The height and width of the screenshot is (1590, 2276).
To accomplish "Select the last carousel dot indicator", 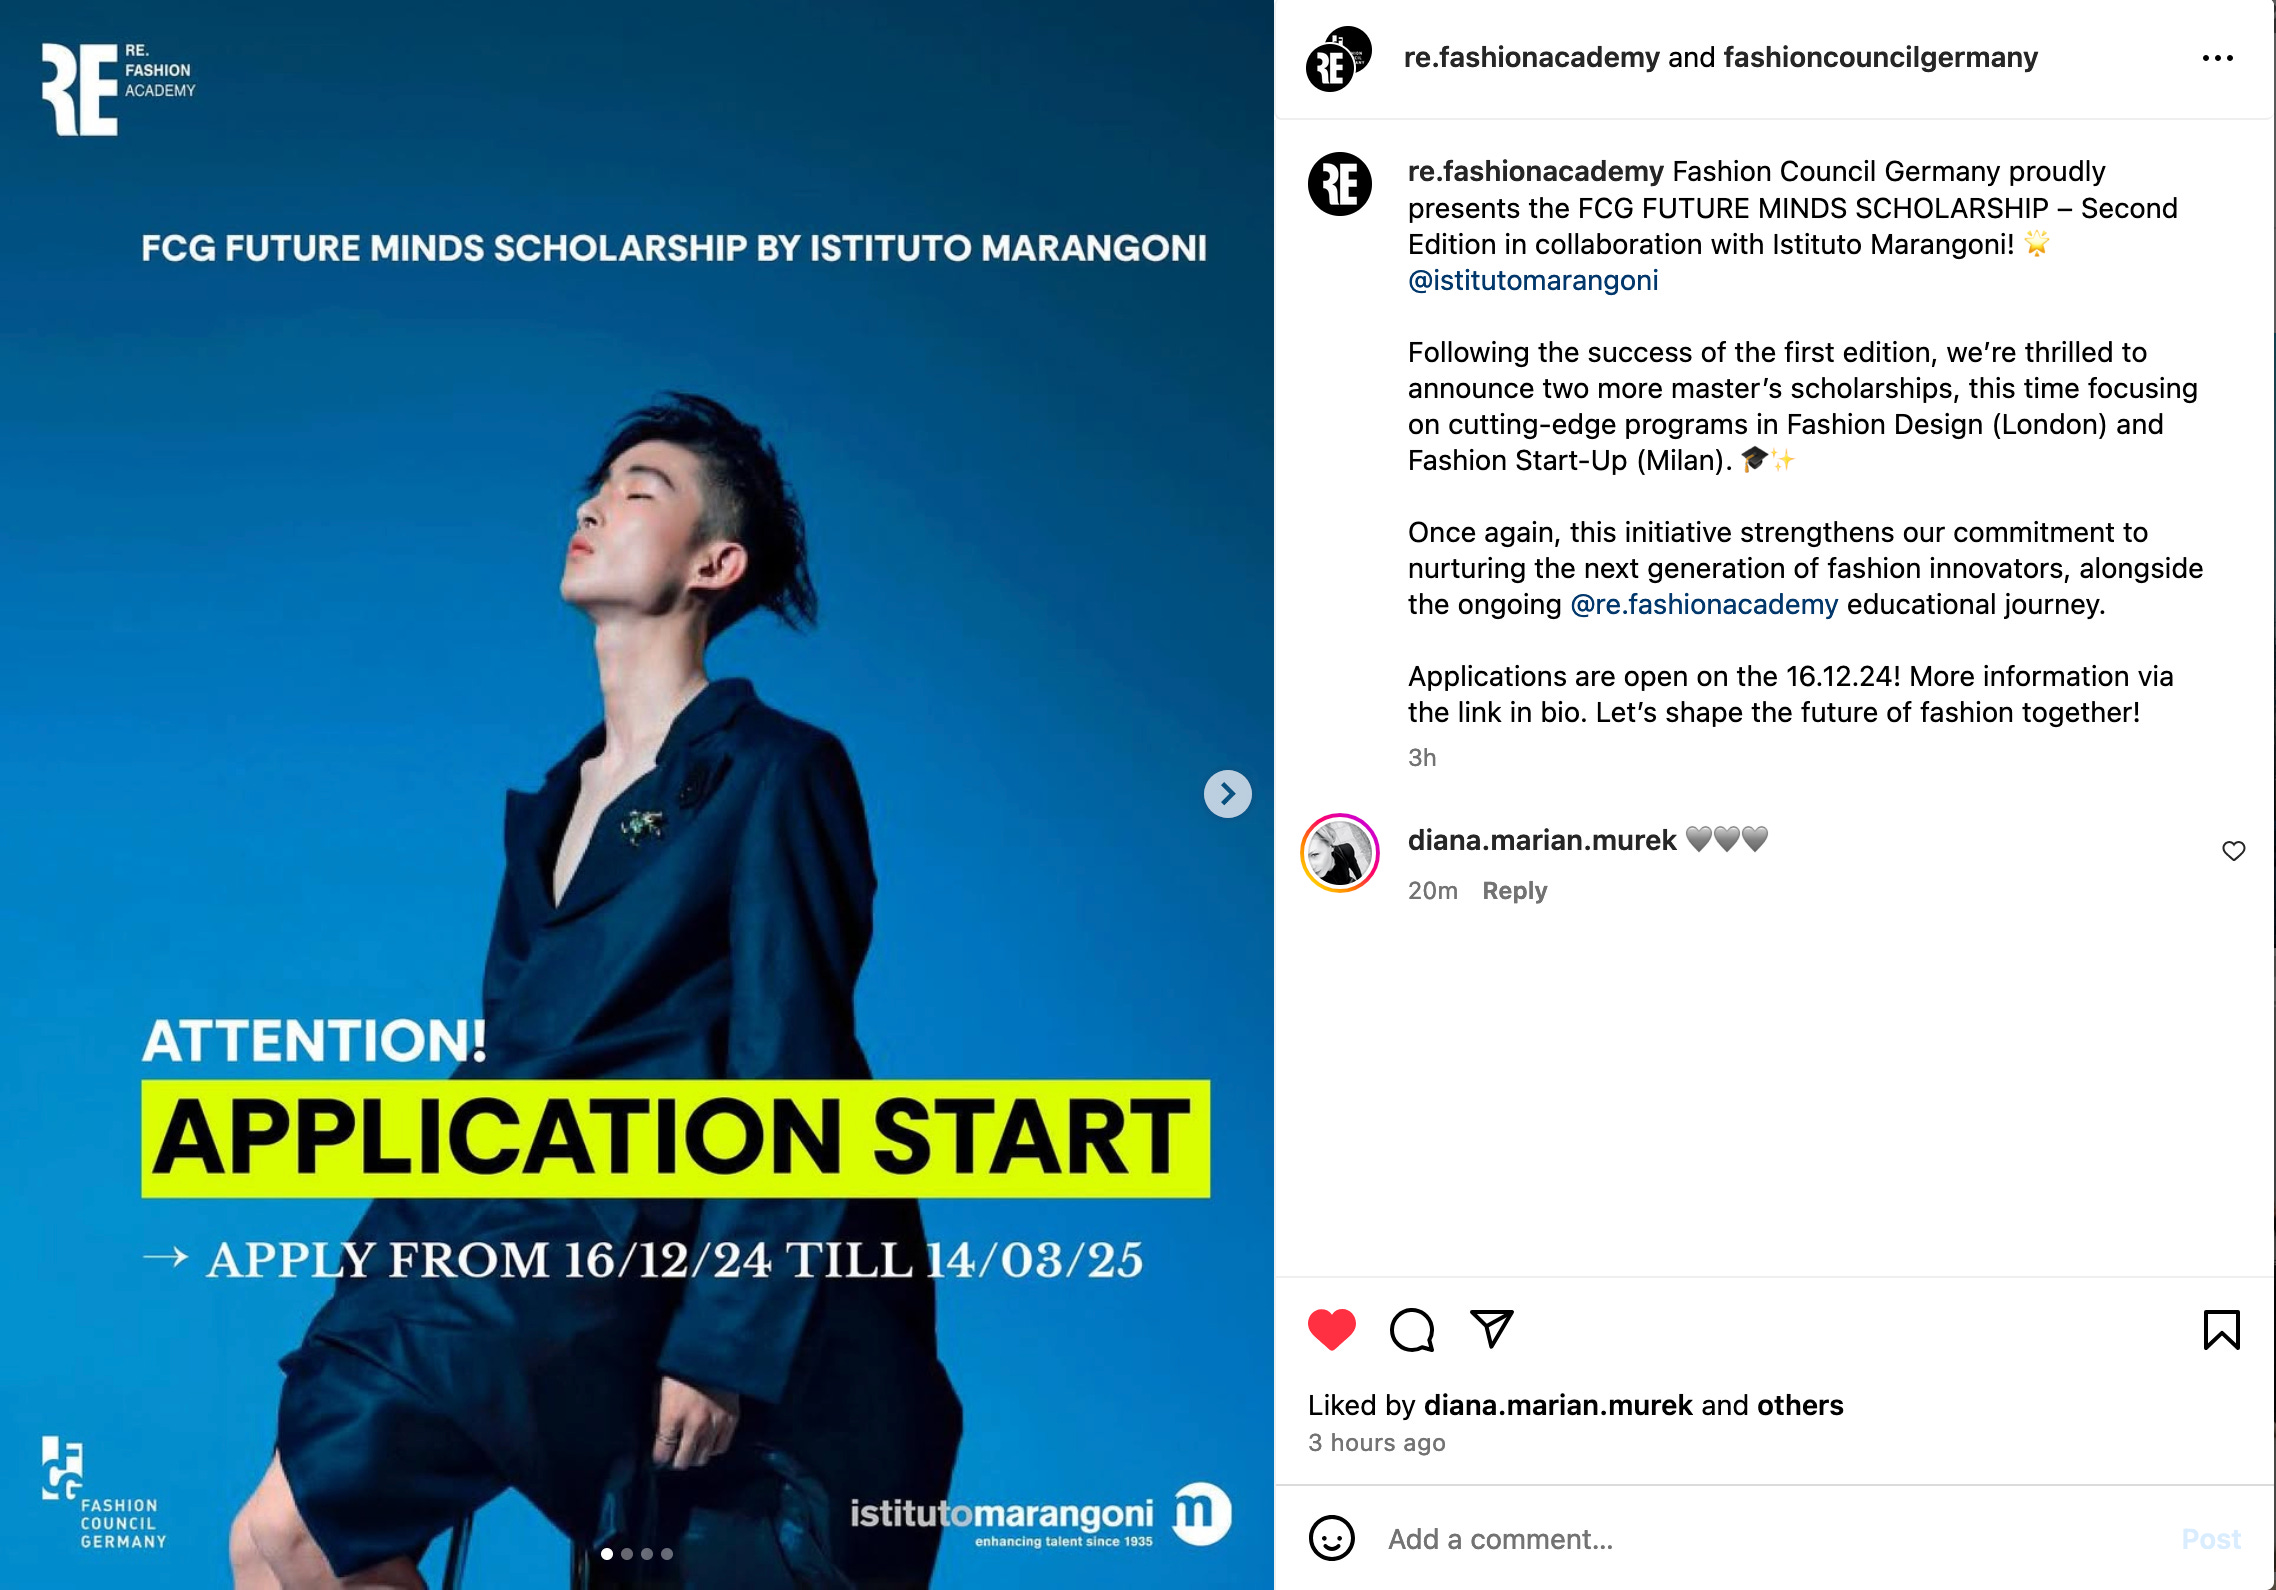I will point(667,1554).
